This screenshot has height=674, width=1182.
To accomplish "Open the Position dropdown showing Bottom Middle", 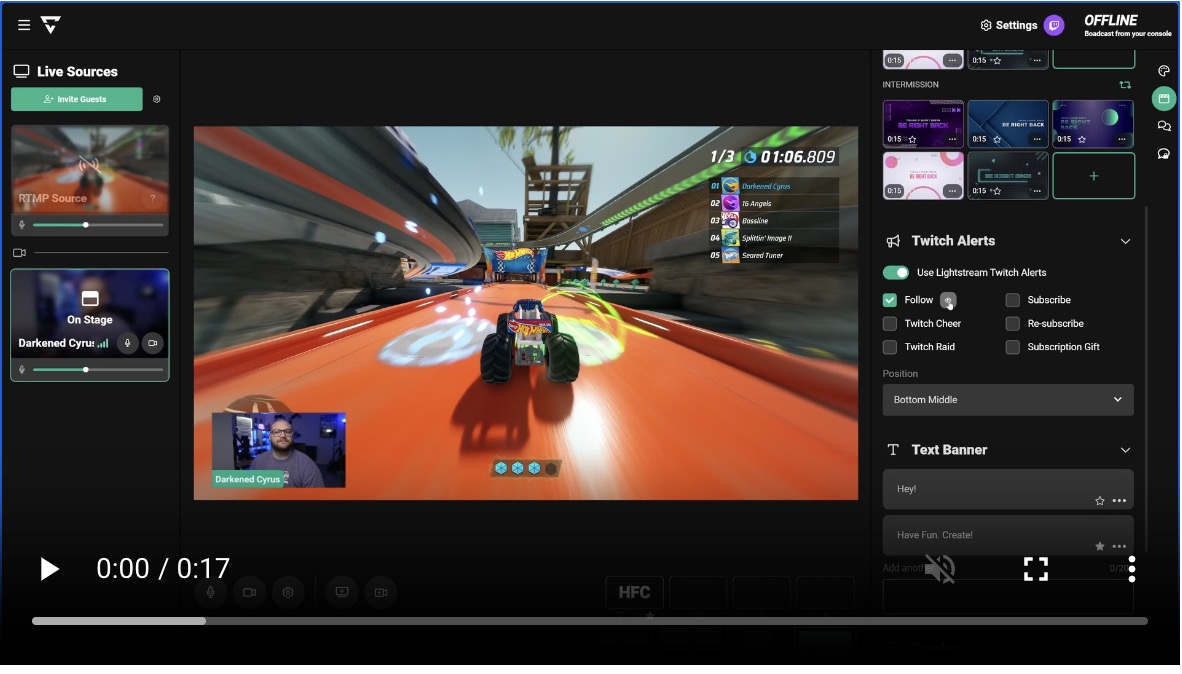I will 1007,400.
